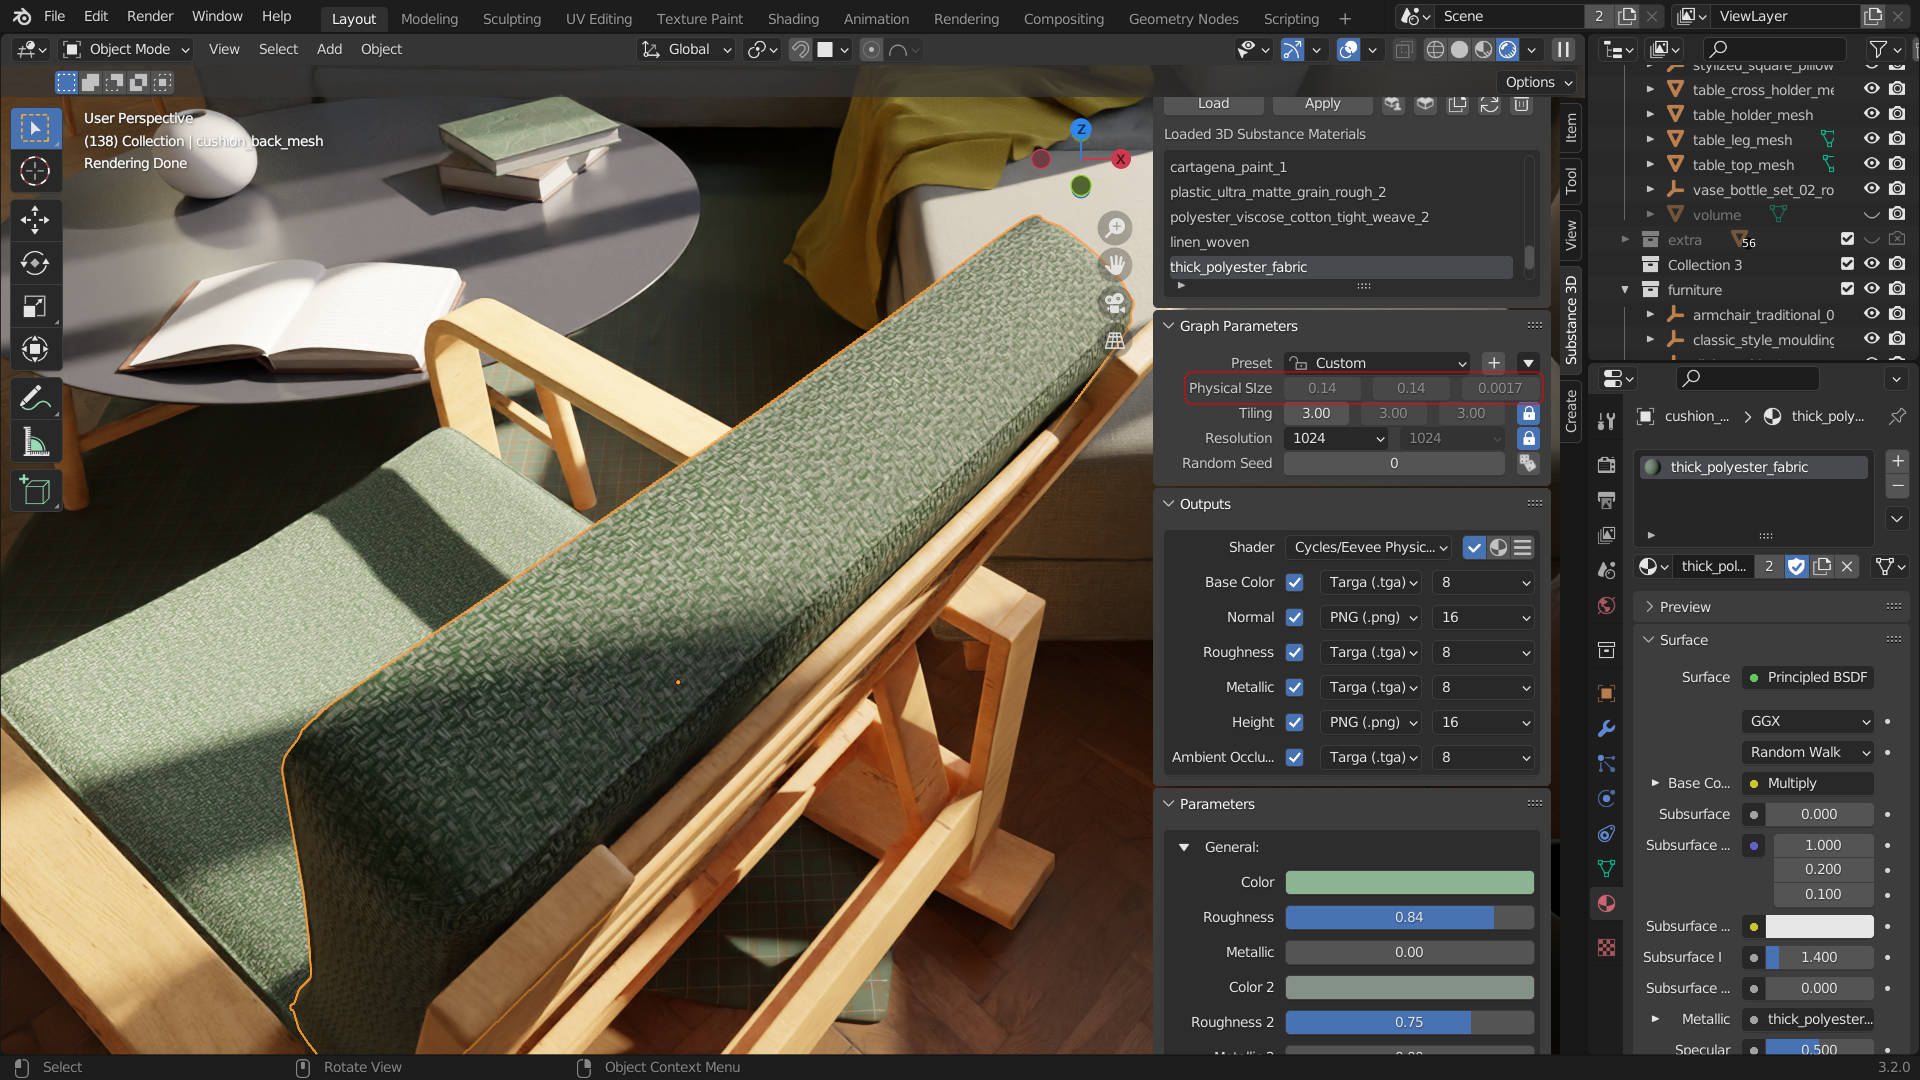The image size is (1920, 1080).
Task: Switch to the Shading workspace tab
Action: click(x=793, y=18)
